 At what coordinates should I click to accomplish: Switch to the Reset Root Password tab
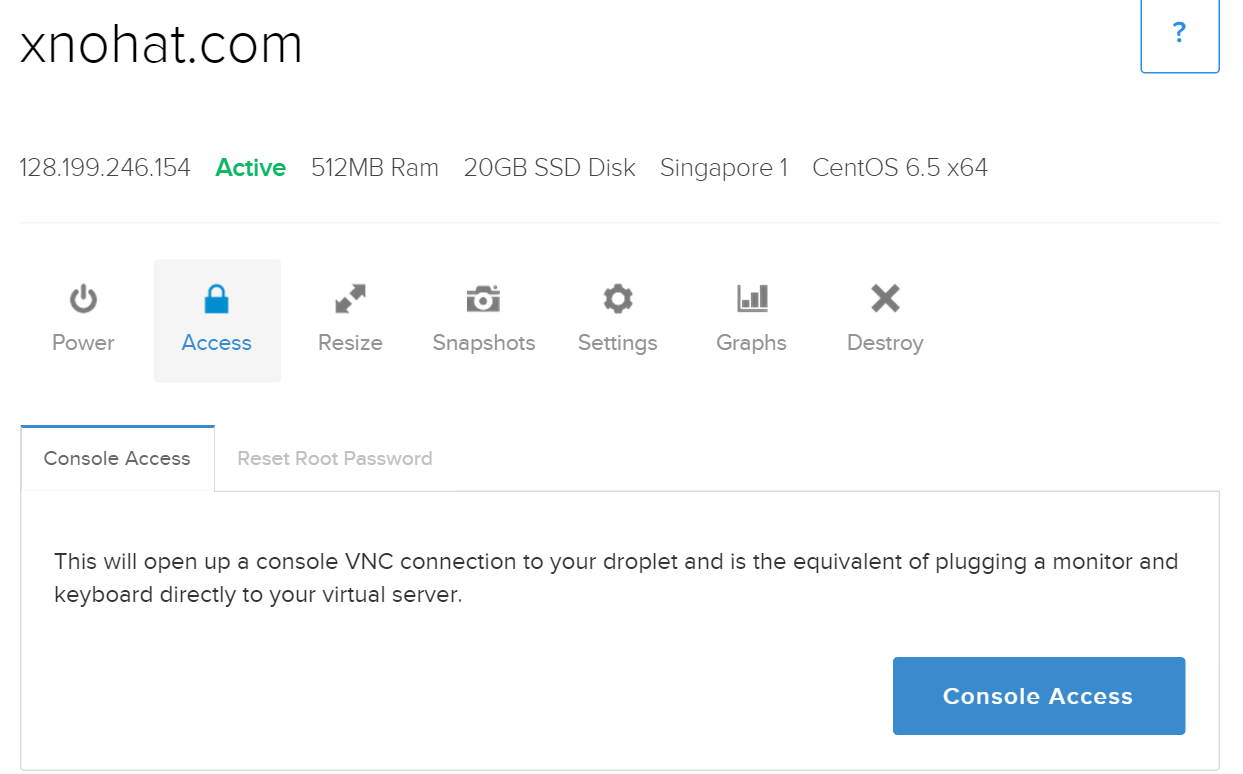[x=334, y=458]
